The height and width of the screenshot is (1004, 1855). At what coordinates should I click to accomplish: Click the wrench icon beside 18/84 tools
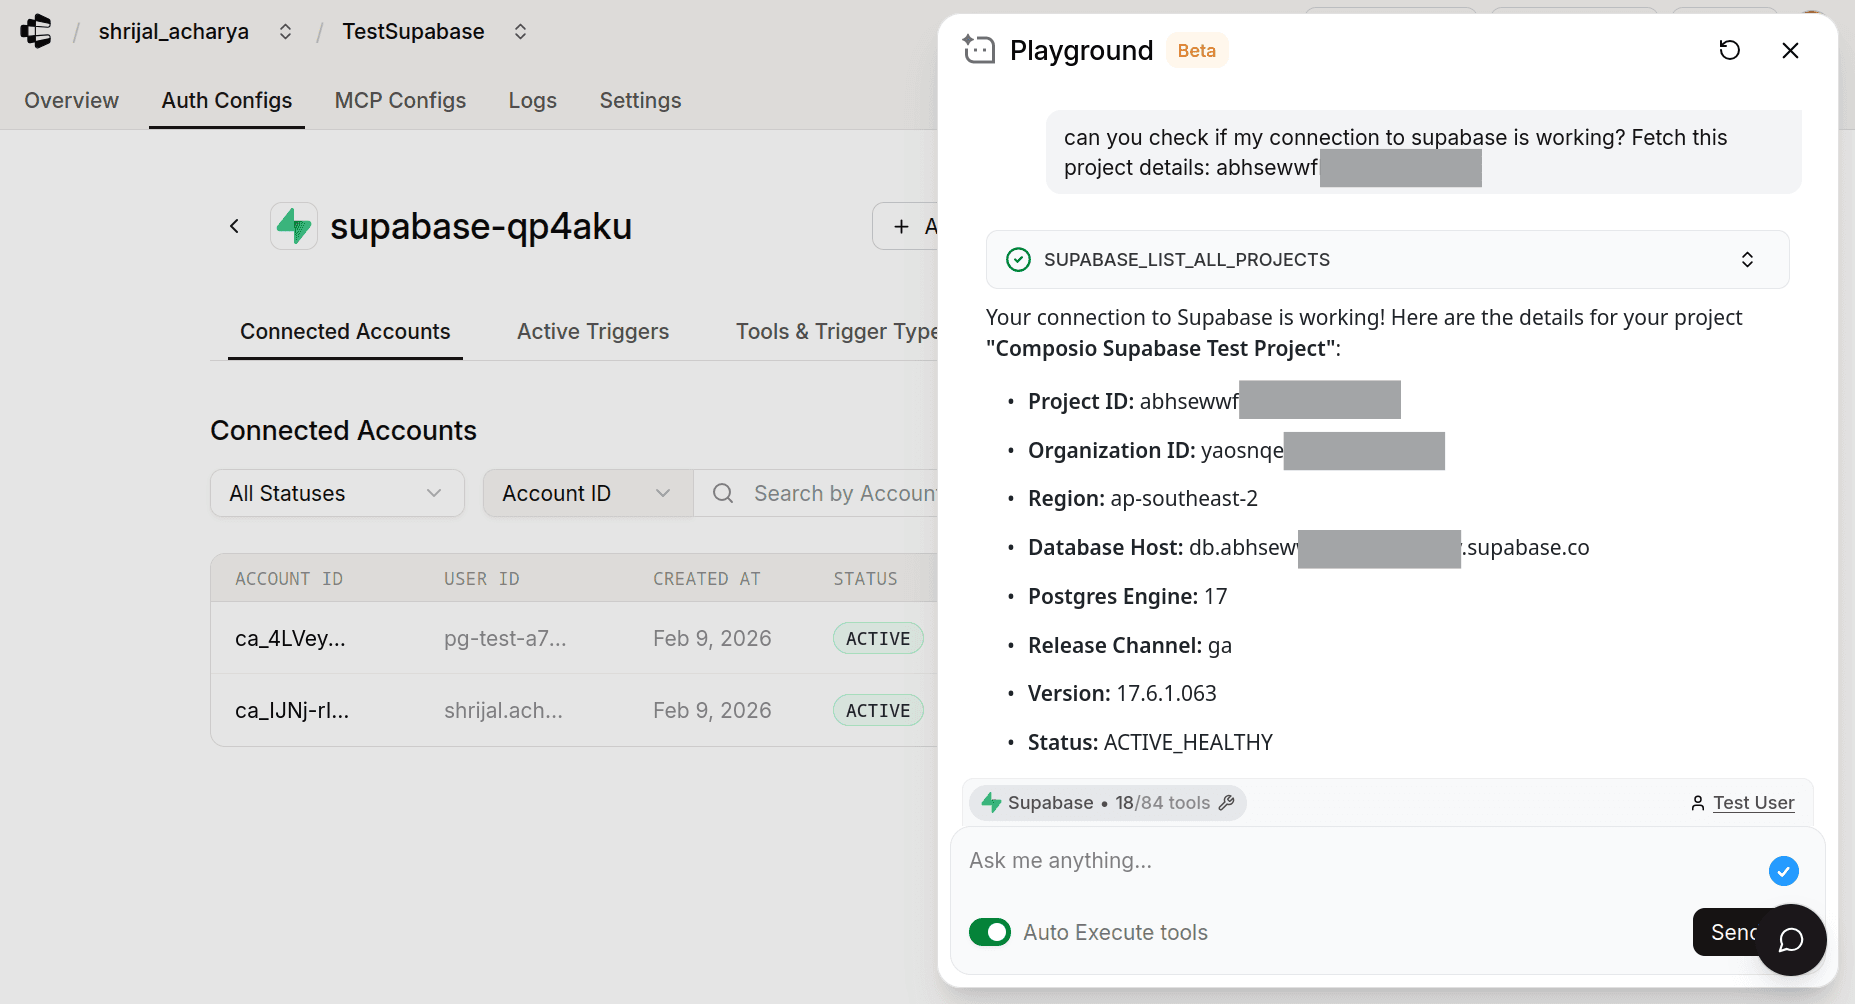1227,802
